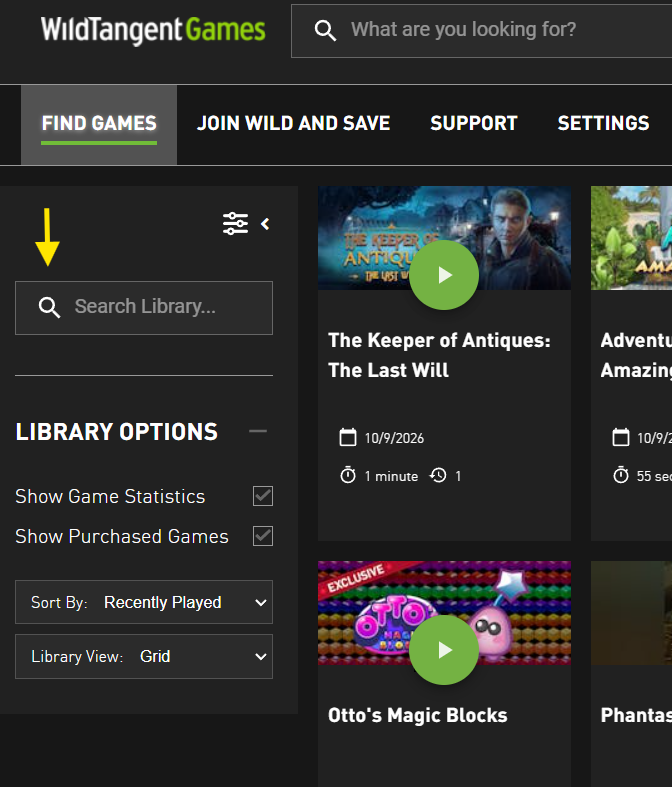The image size is (672, 787).
Task: Click the calendar icon beside 10/9/2026
Action: pyautogui.click(x=348, y=437)
